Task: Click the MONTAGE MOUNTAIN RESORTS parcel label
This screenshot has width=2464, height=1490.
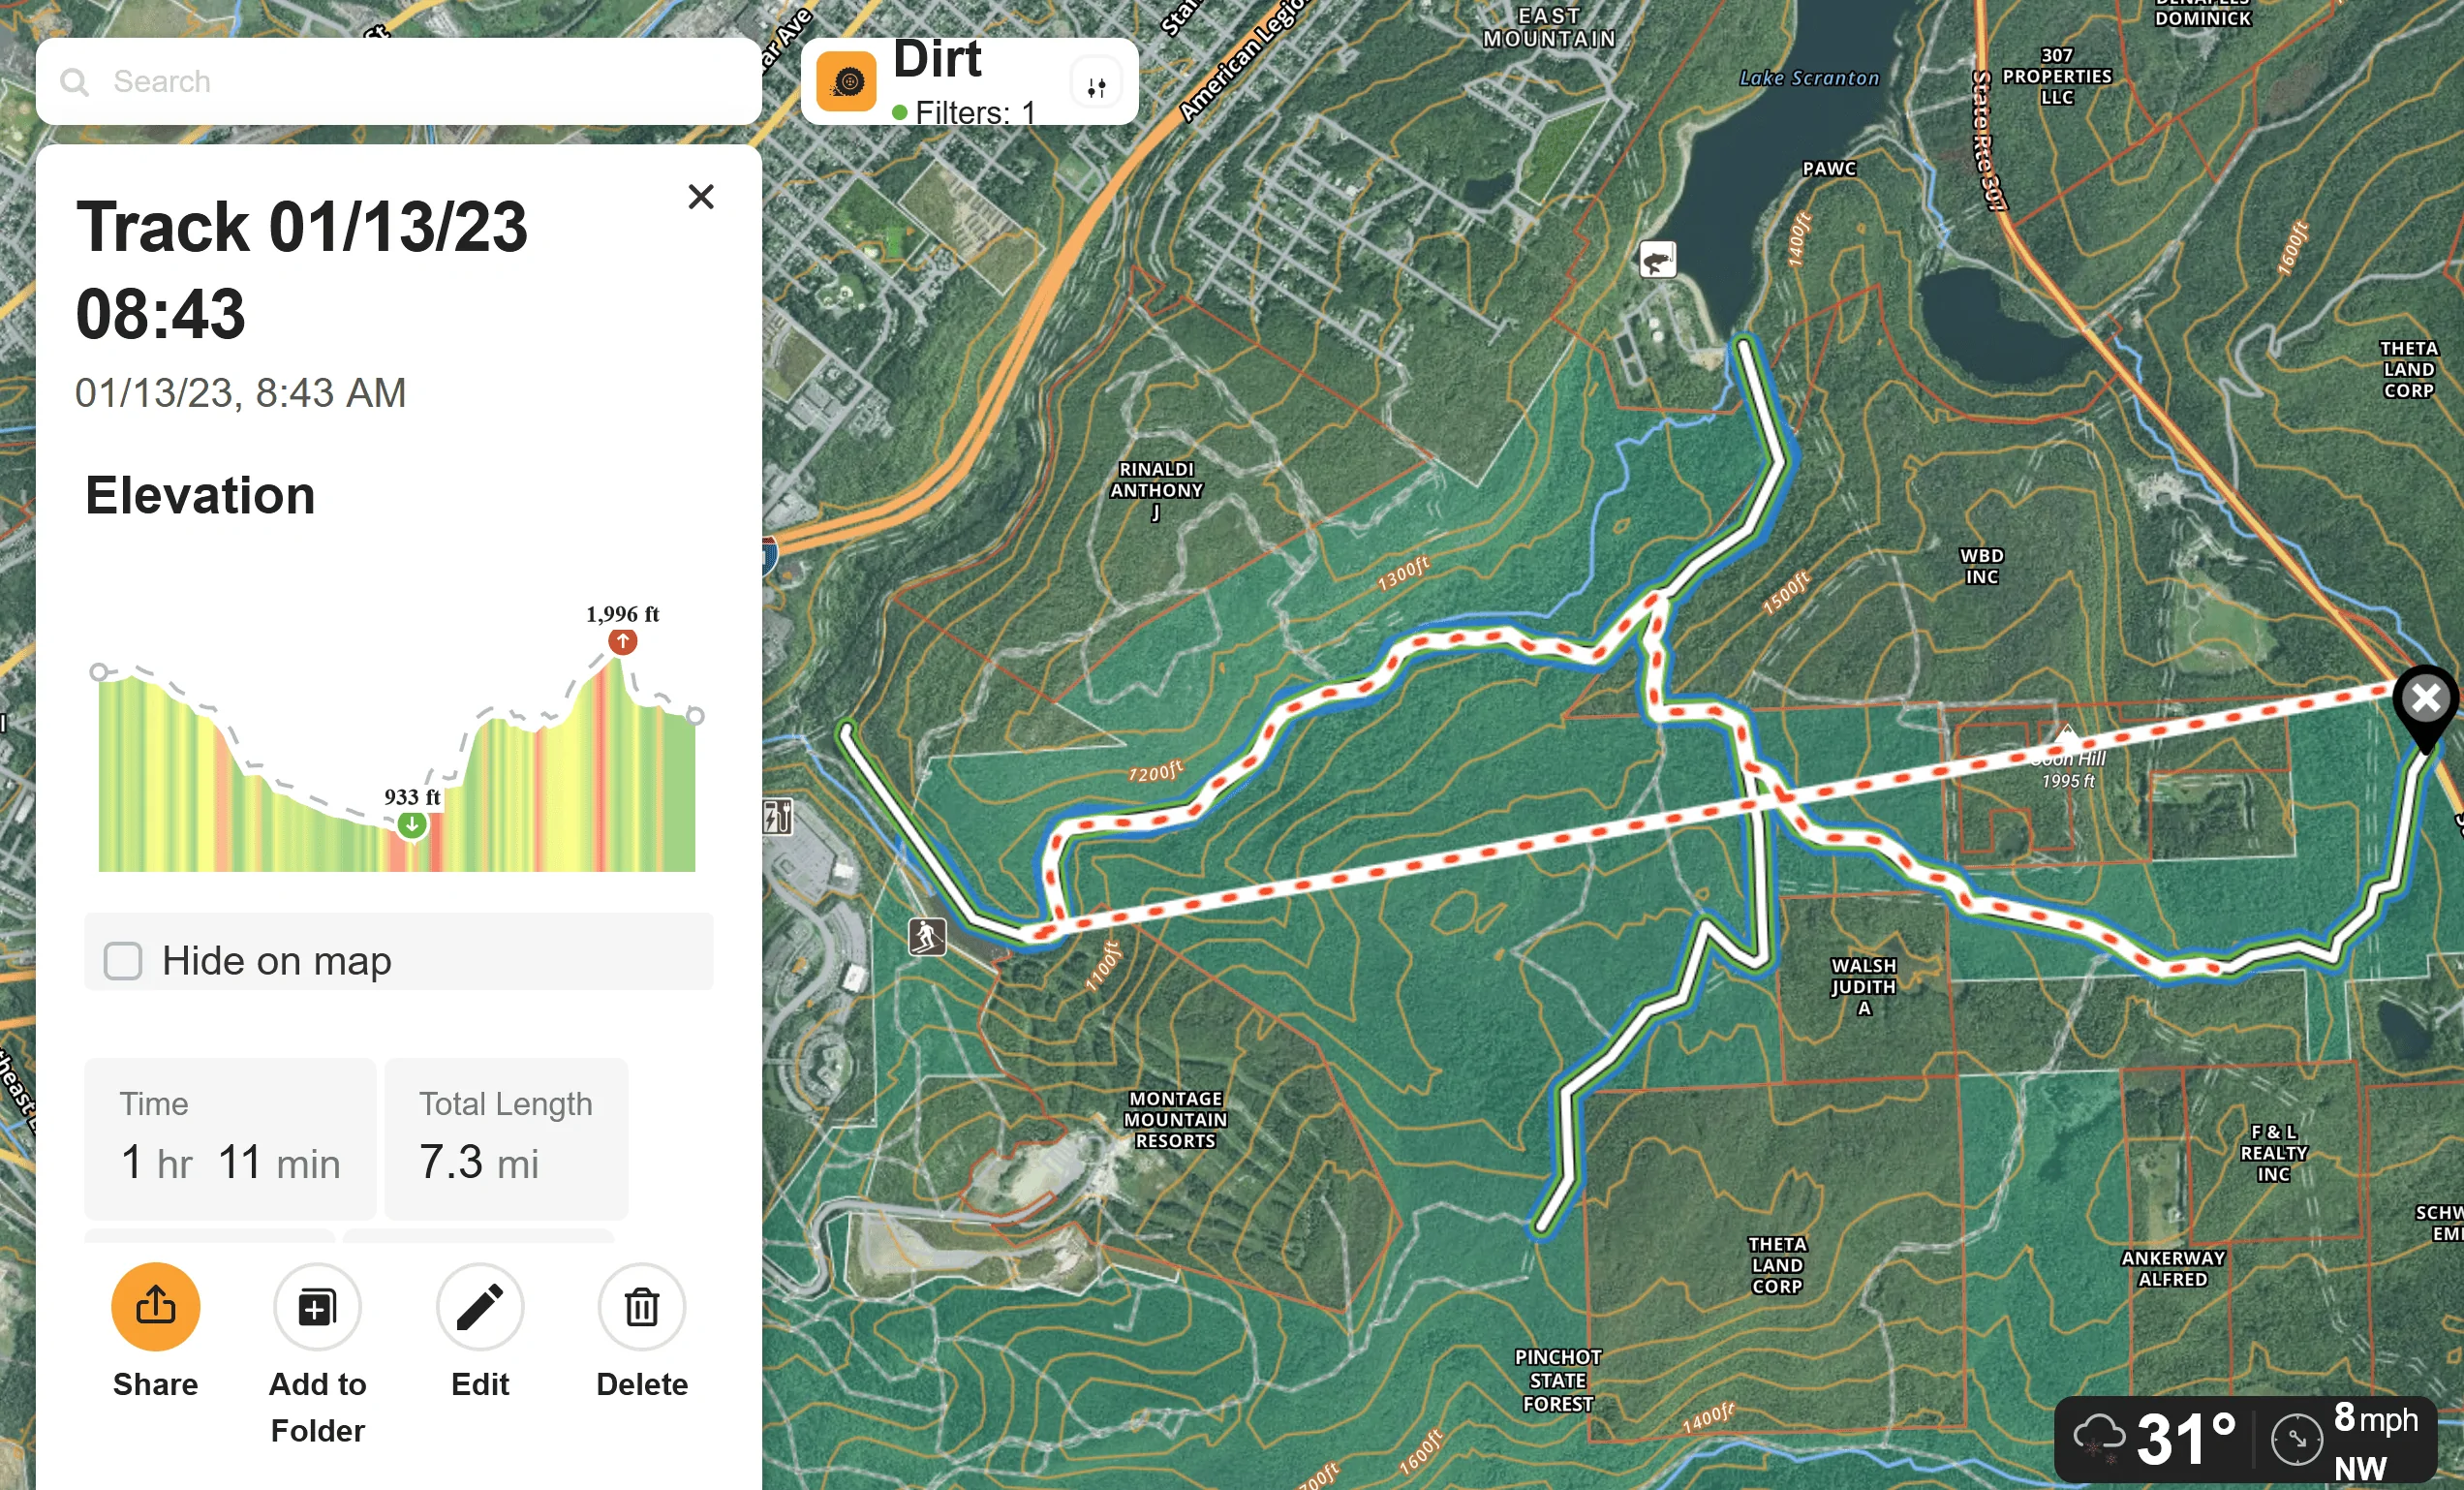Action: (1175, 1120)
